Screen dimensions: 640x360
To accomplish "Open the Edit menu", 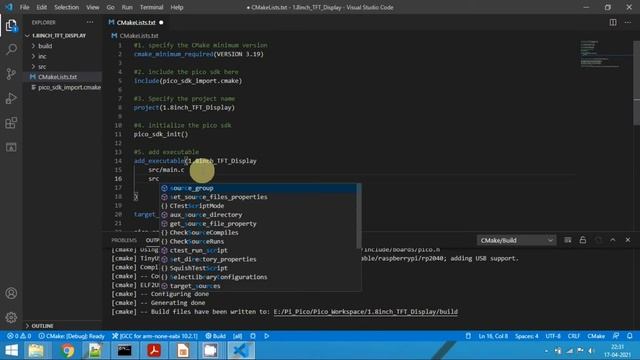I will (41, 7).
